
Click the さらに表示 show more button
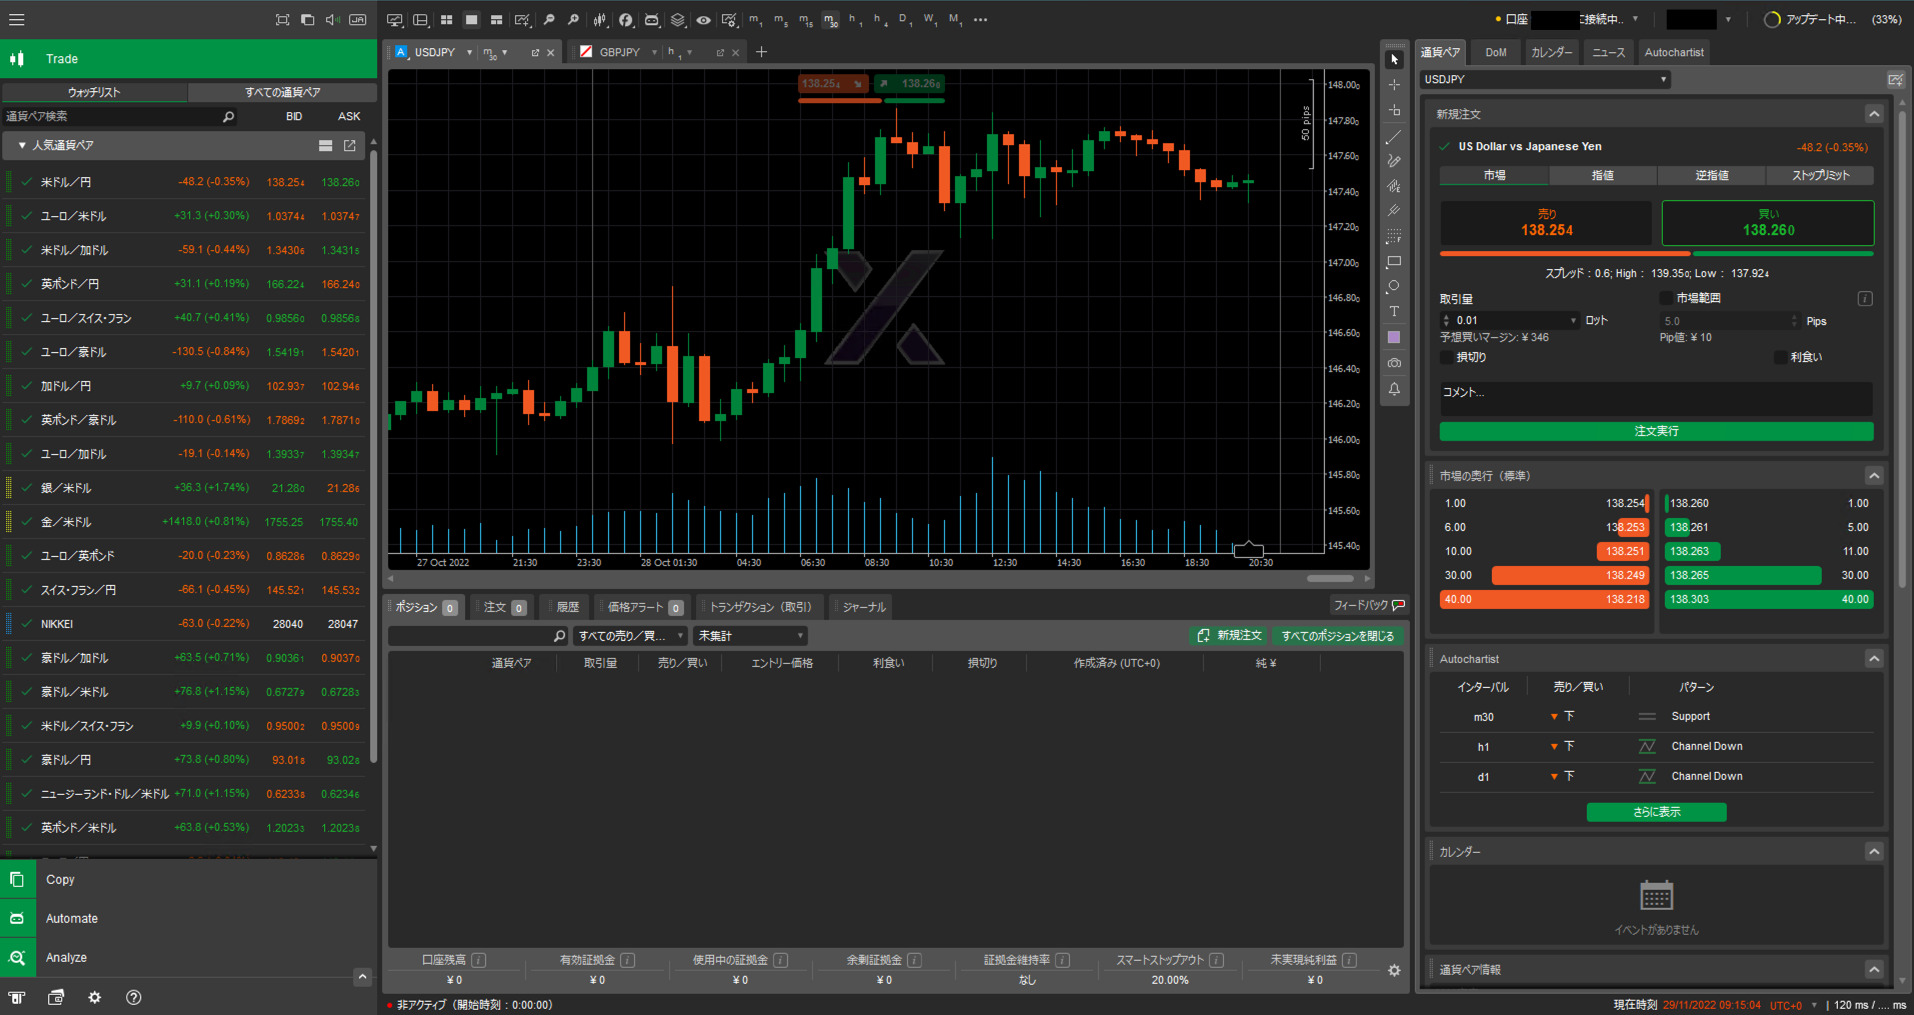click(x=1656, y=812)
